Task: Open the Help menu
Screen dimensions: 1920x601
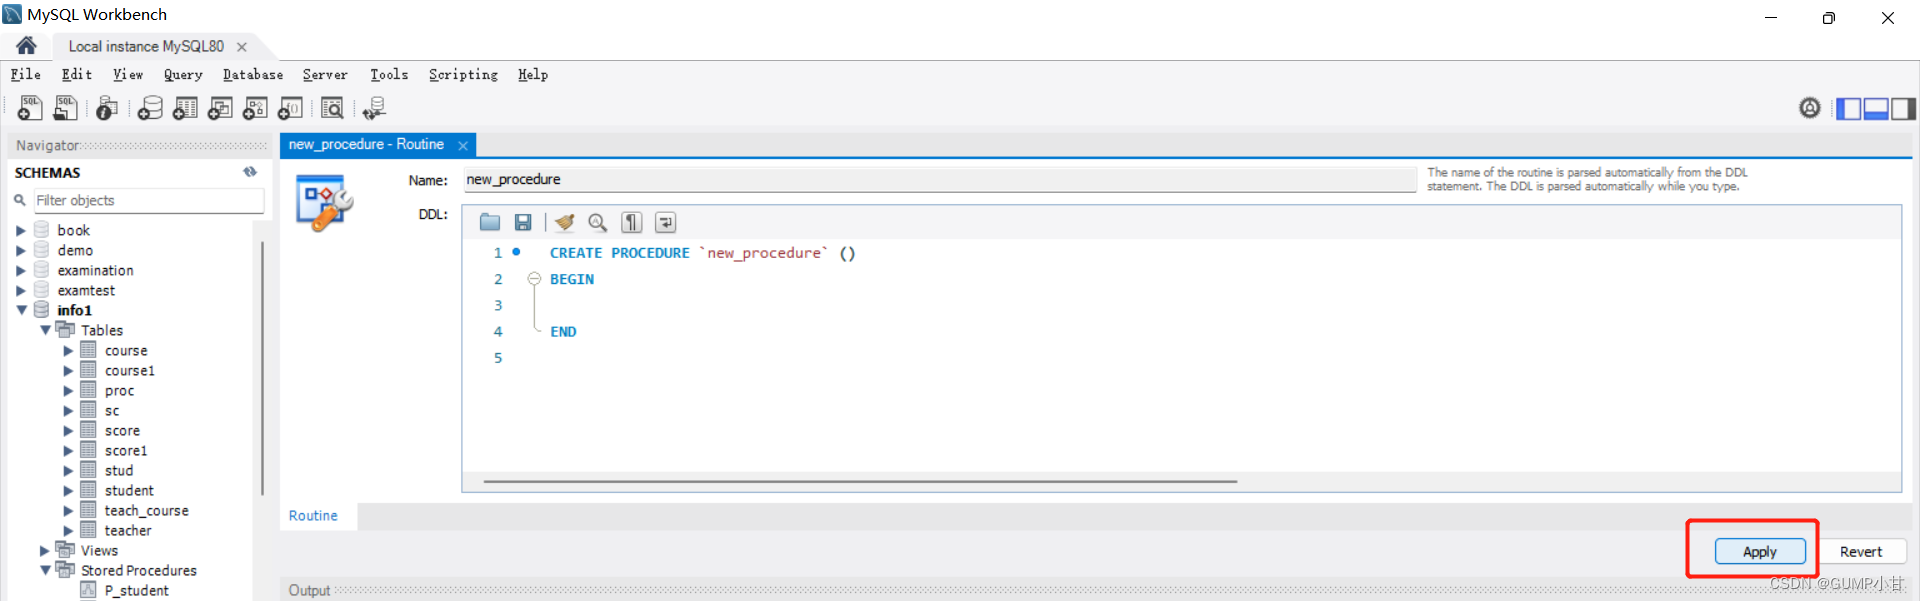Action: [x=533, y=74]
